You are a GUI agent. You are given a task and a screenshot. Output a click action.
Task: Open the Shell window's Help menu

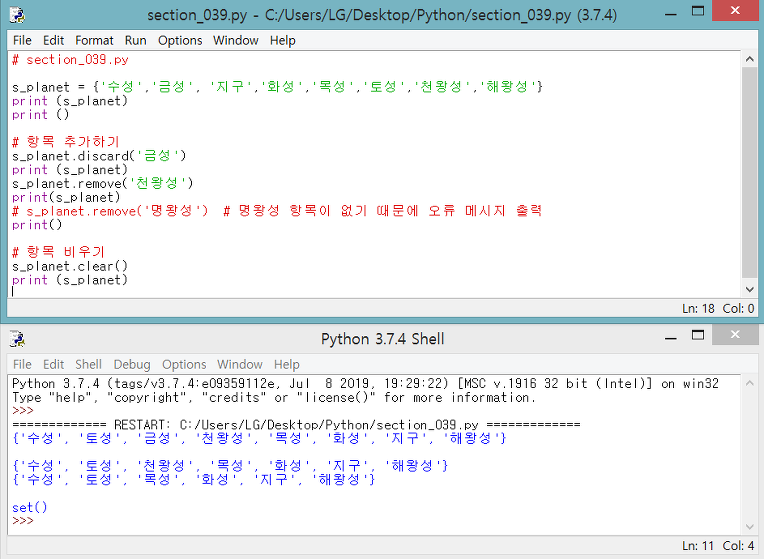tap(286, 365)
